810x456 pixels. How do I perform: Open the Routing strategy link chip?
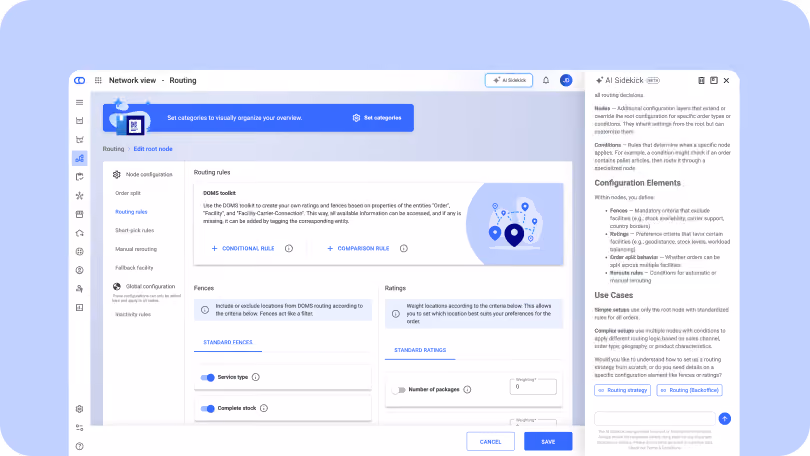click(622, 390)
